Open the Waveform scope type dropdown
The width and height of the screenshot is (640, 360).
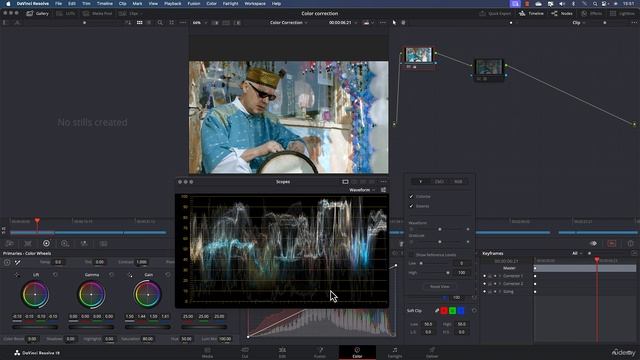362,190
